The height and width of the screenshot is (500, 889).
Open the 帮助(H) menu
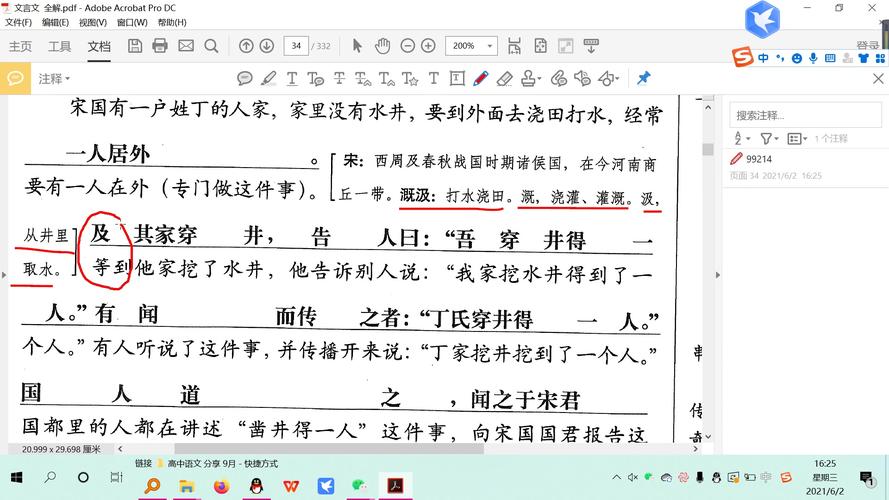[172, 22]
